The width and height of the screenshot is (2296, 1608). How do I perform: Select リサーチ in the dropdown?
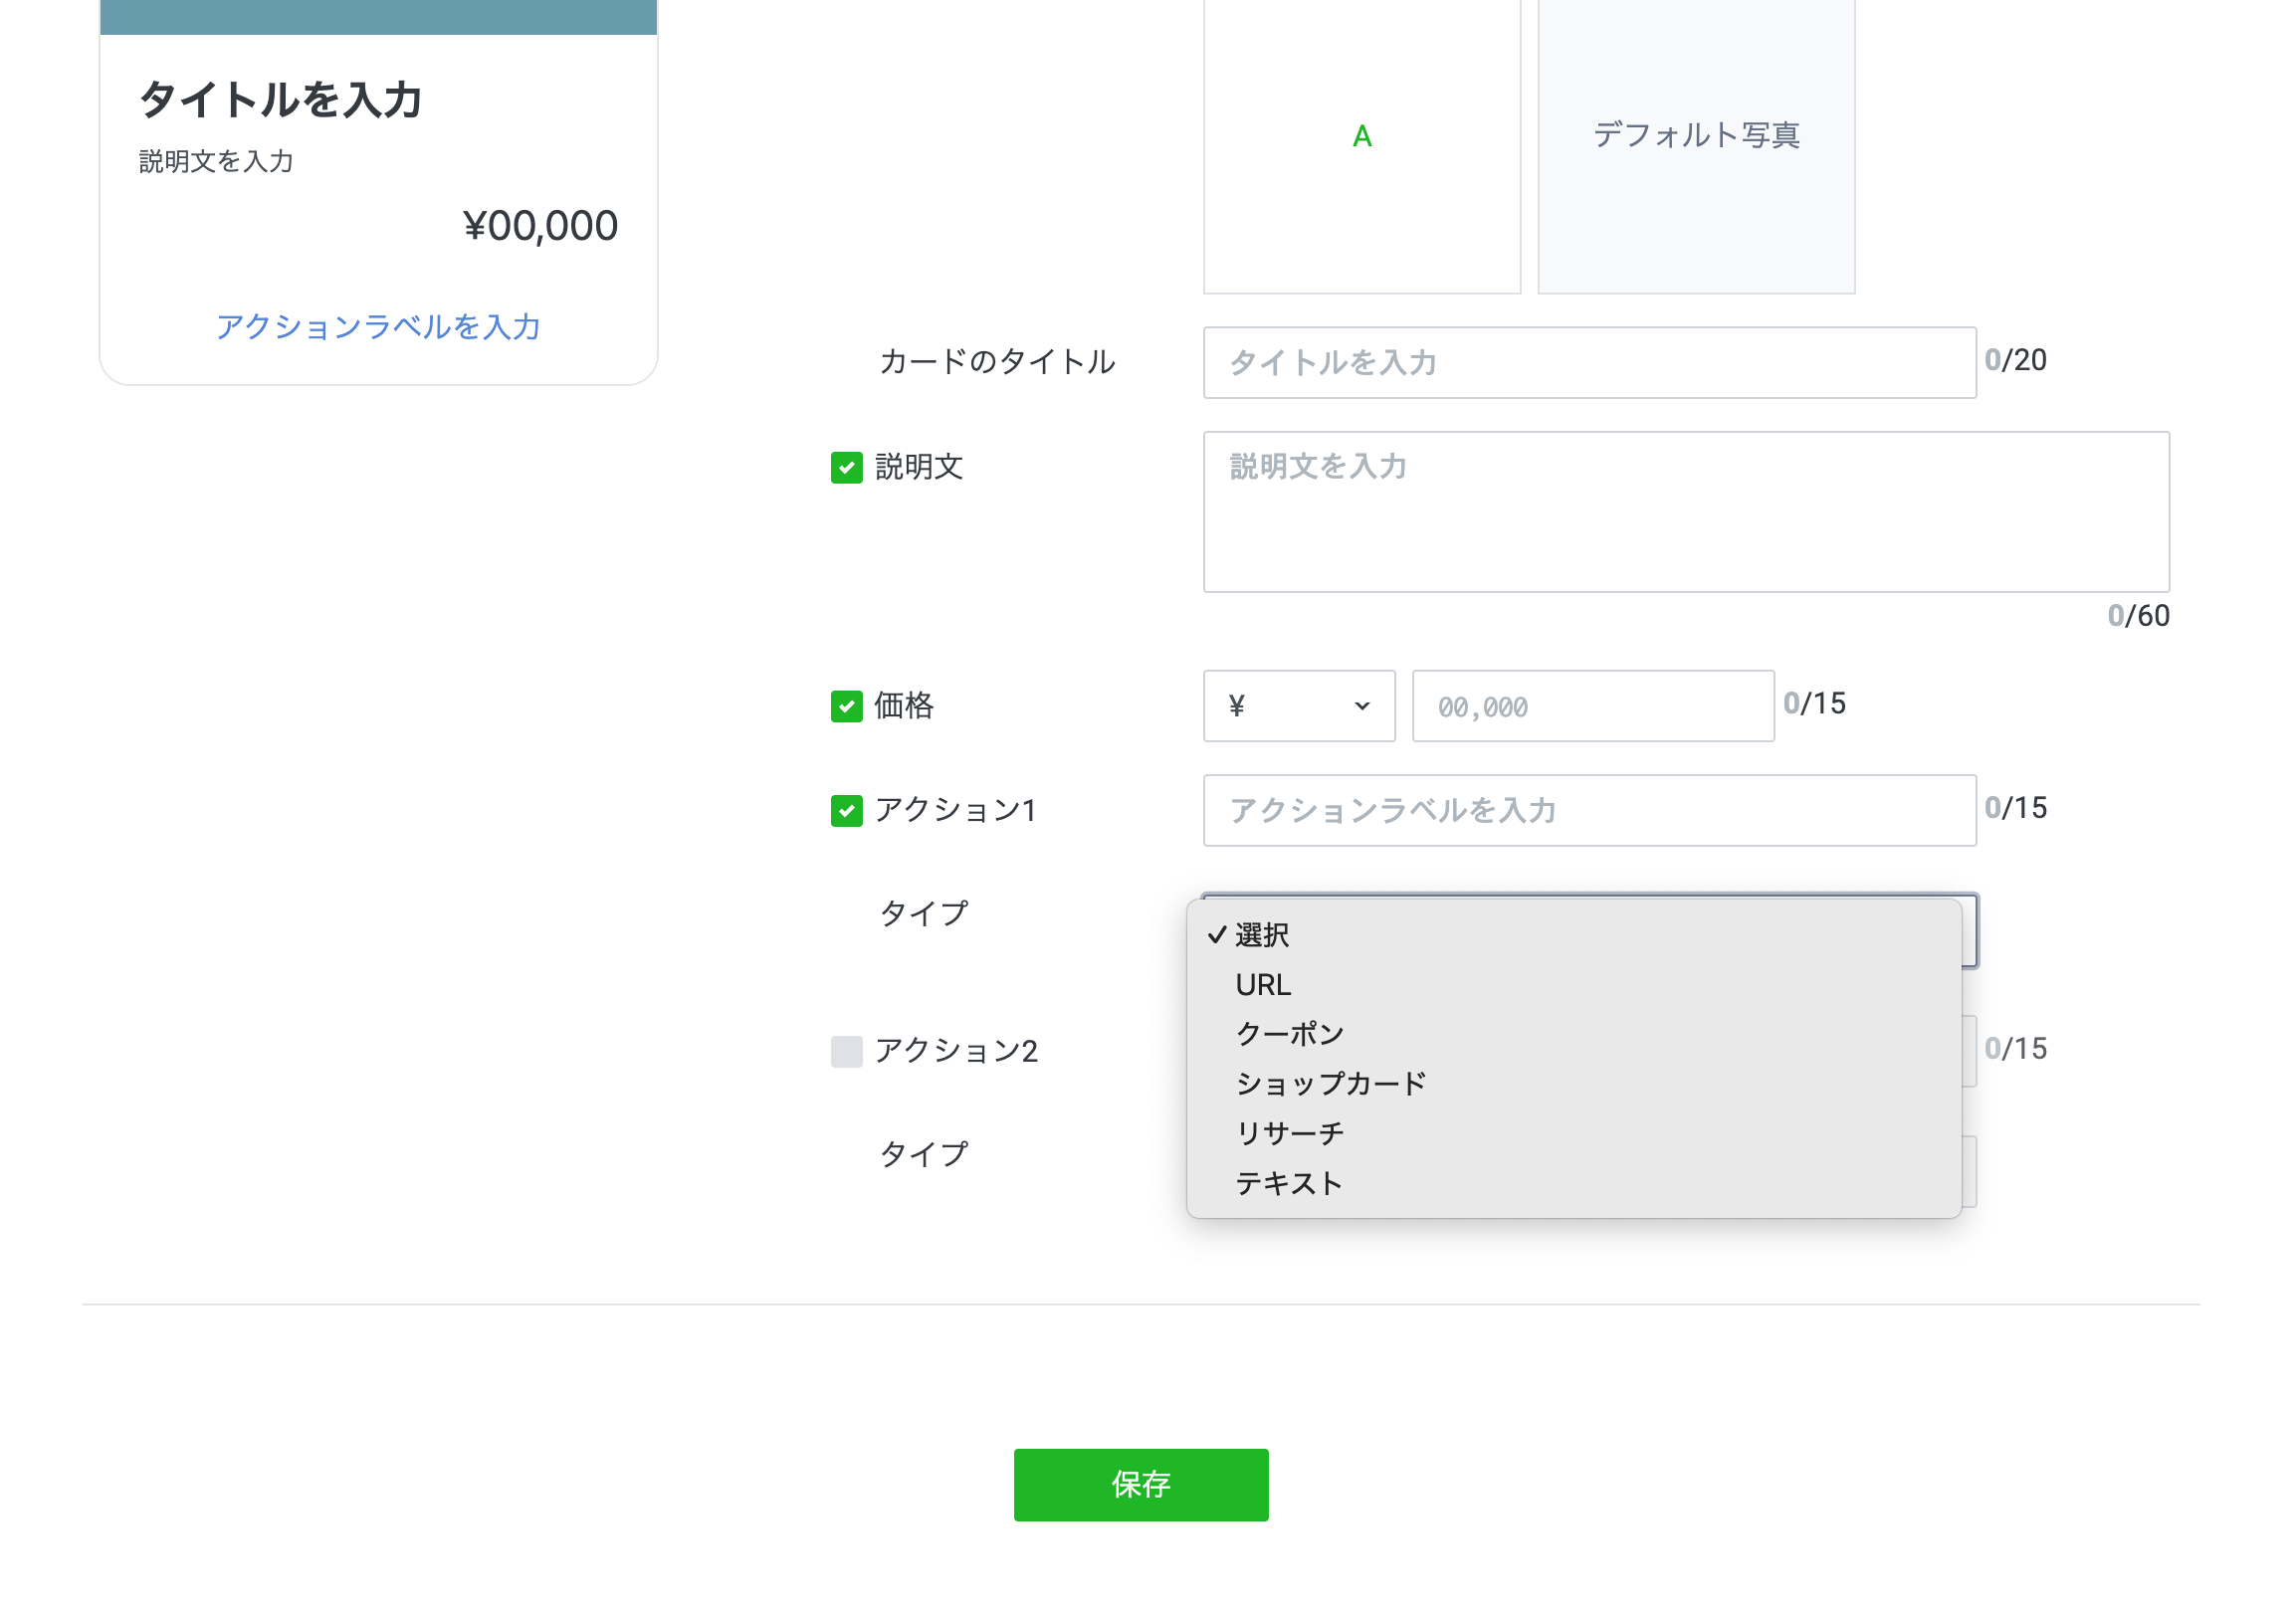pos(1289,1133)
